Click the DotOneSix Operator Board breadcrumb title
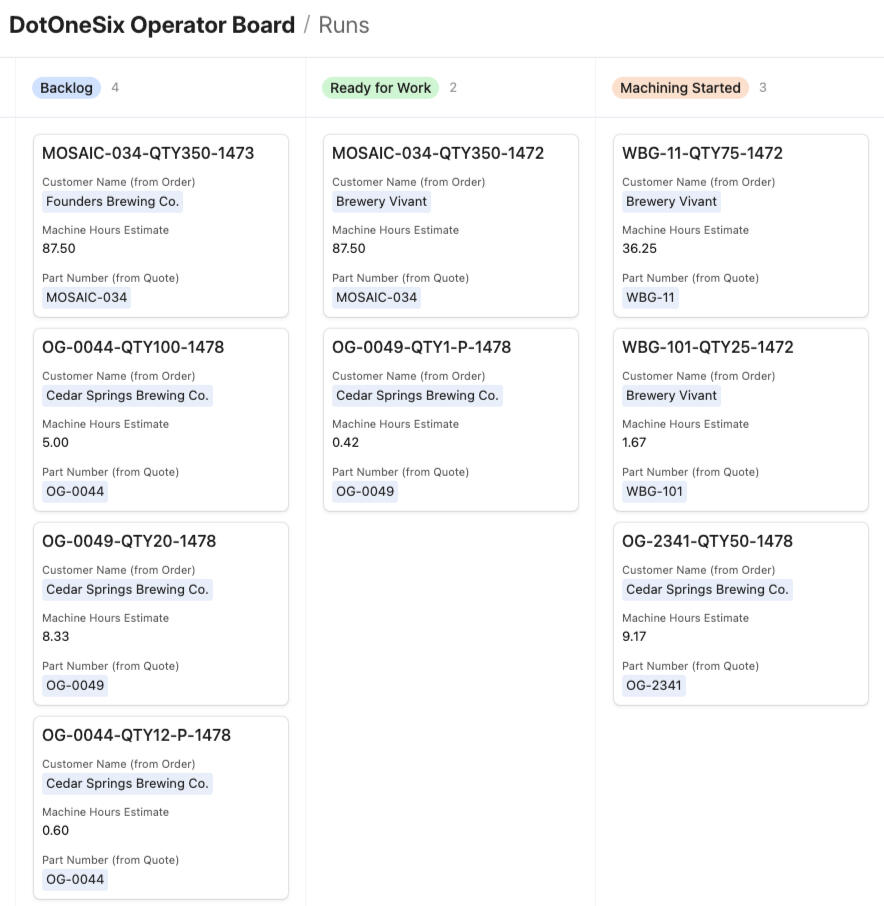This screenshot has height=906, width=884. click(x=152, y=25)
